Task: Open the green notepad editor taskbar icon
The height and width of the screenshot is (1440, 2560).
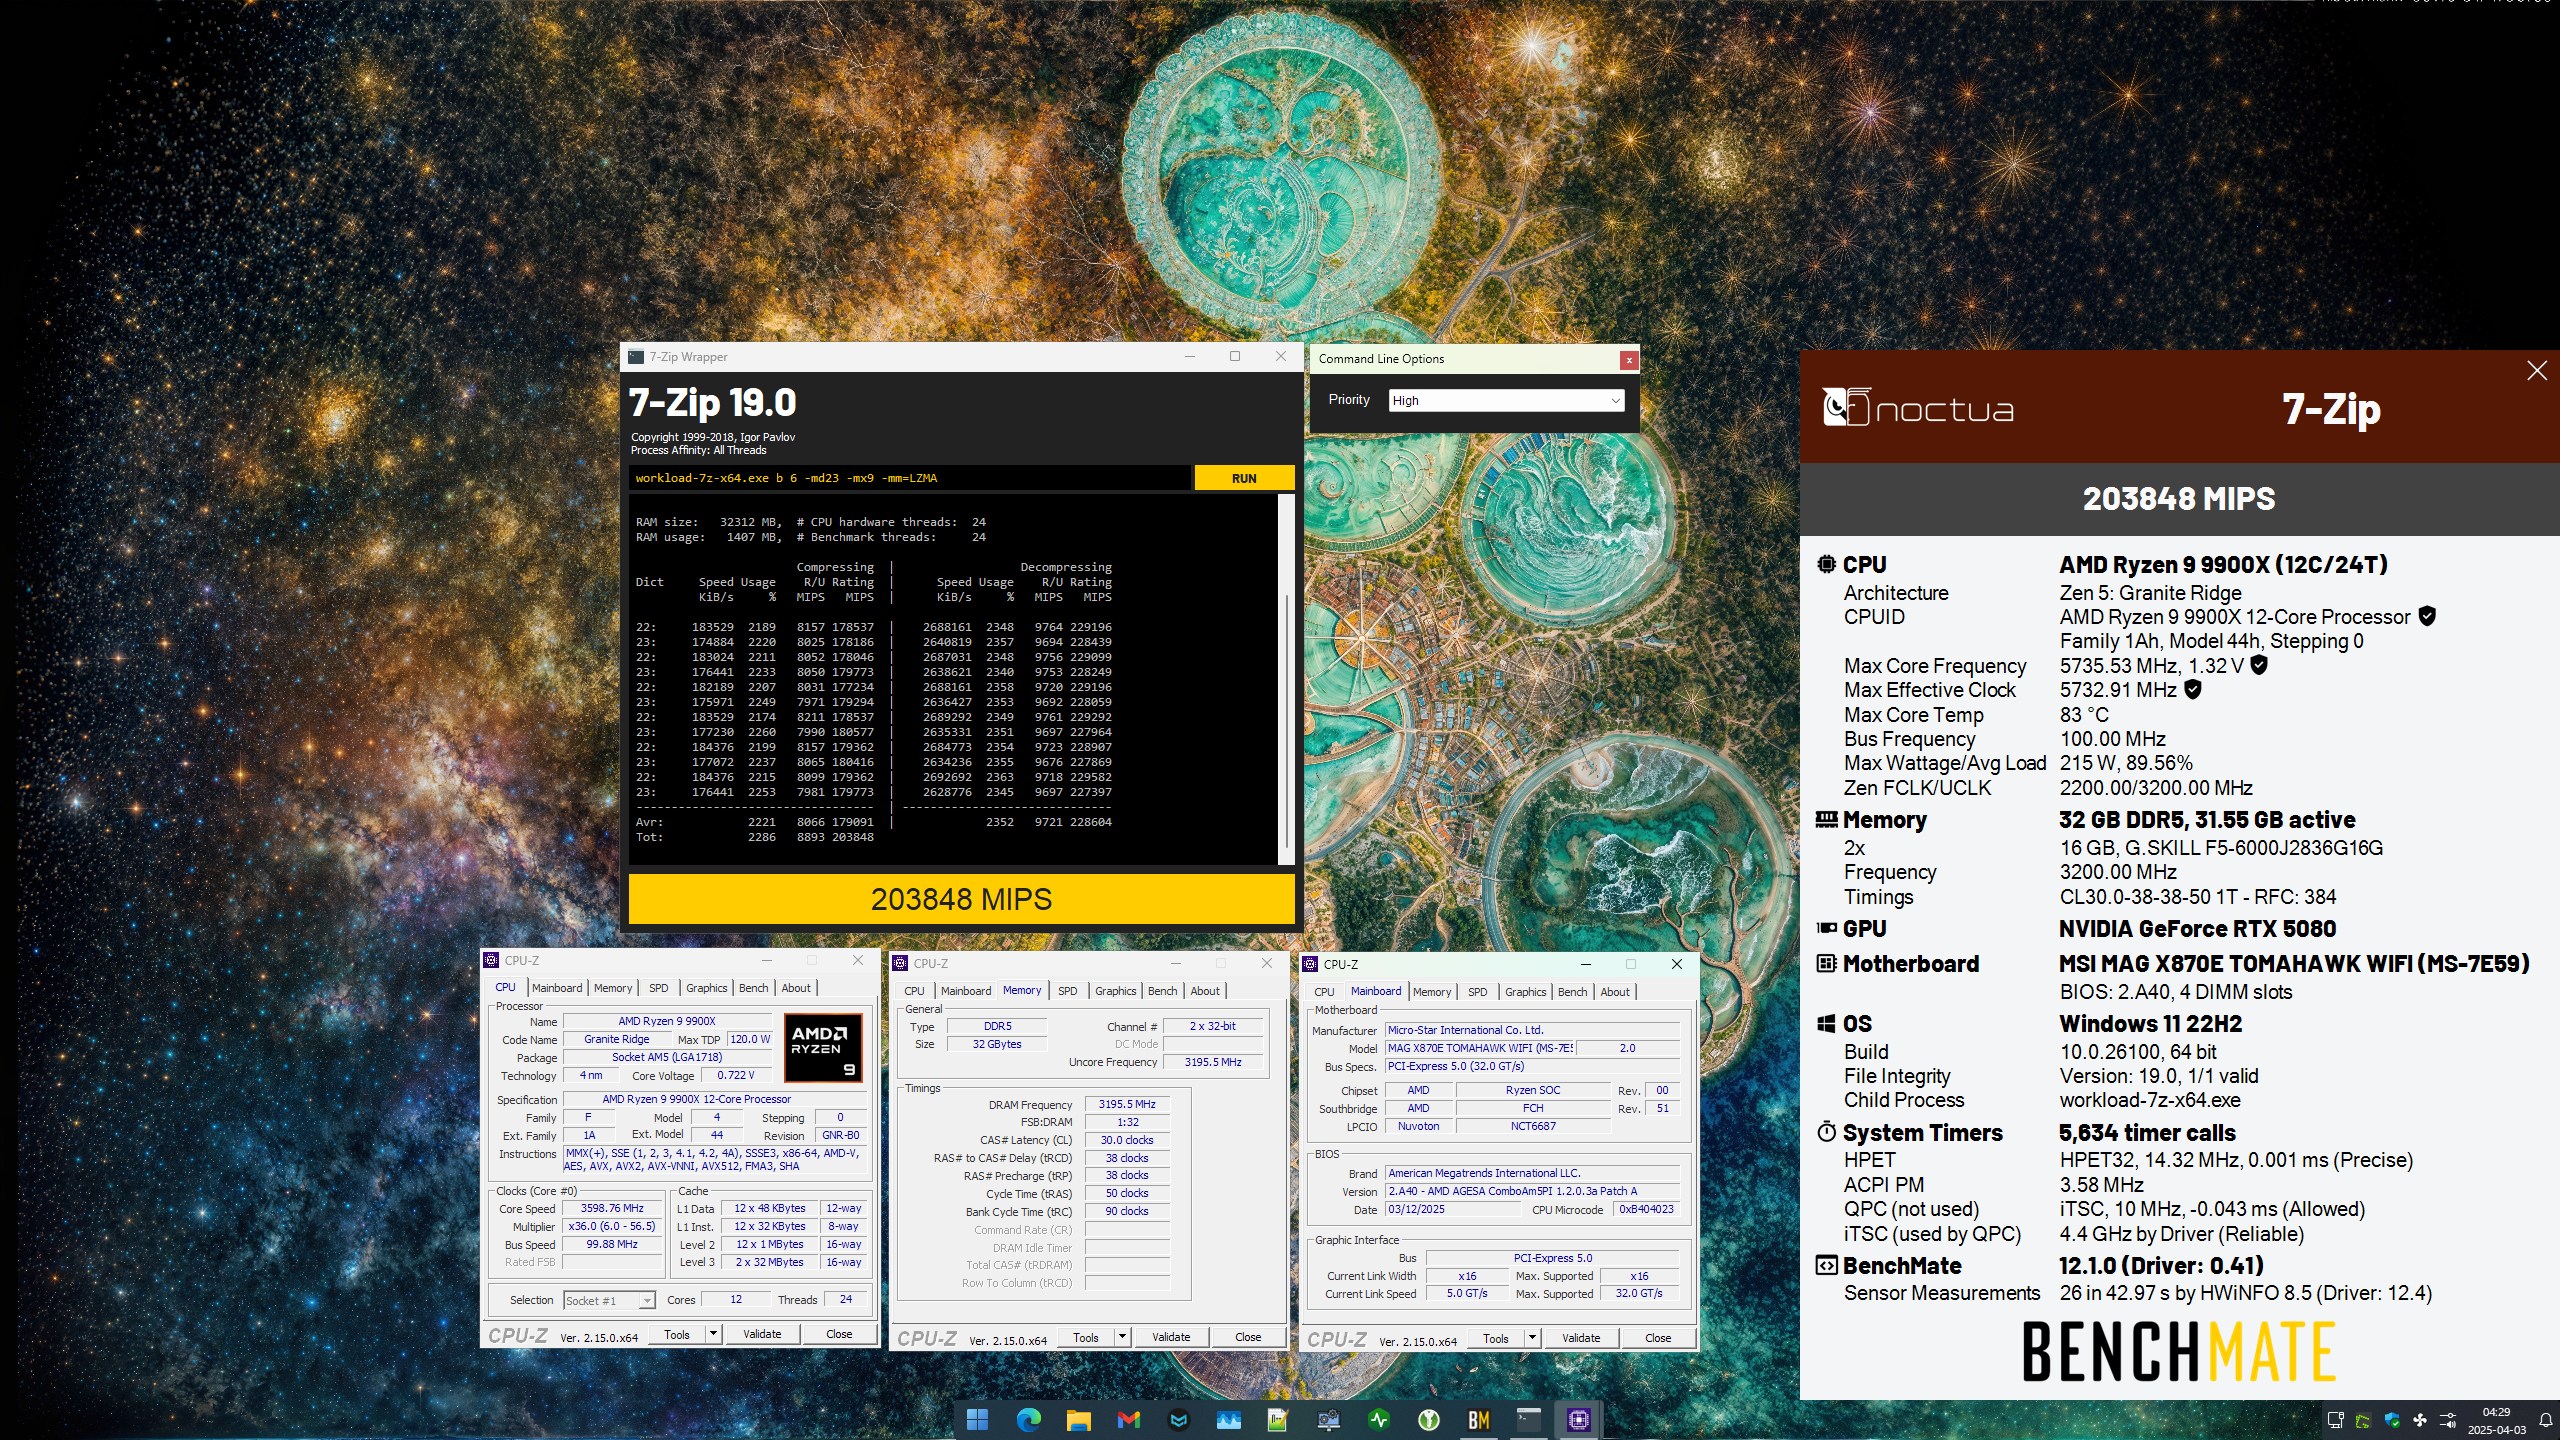Action: click(x=1278, y=1419)
